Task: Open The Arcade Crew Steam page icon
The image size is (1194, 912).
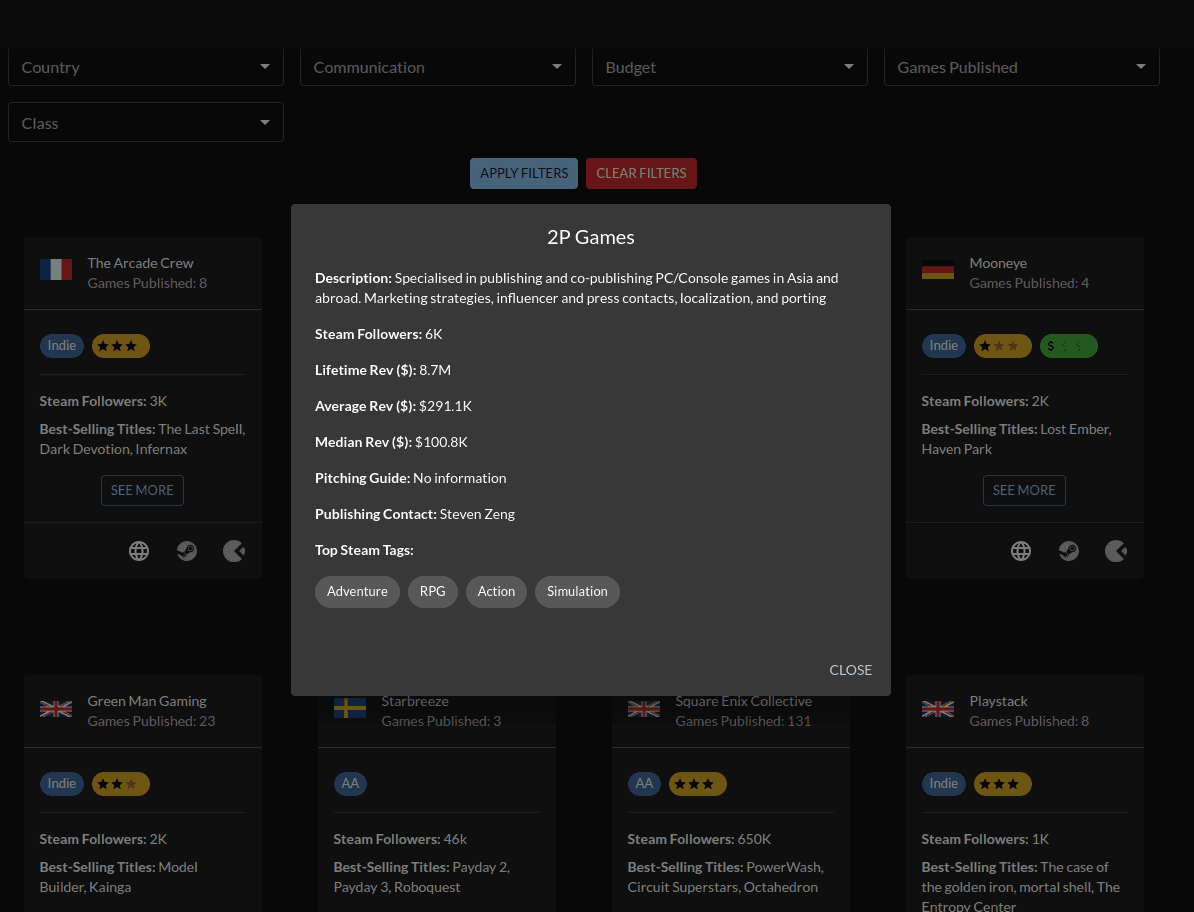Action: coord(187,550)
